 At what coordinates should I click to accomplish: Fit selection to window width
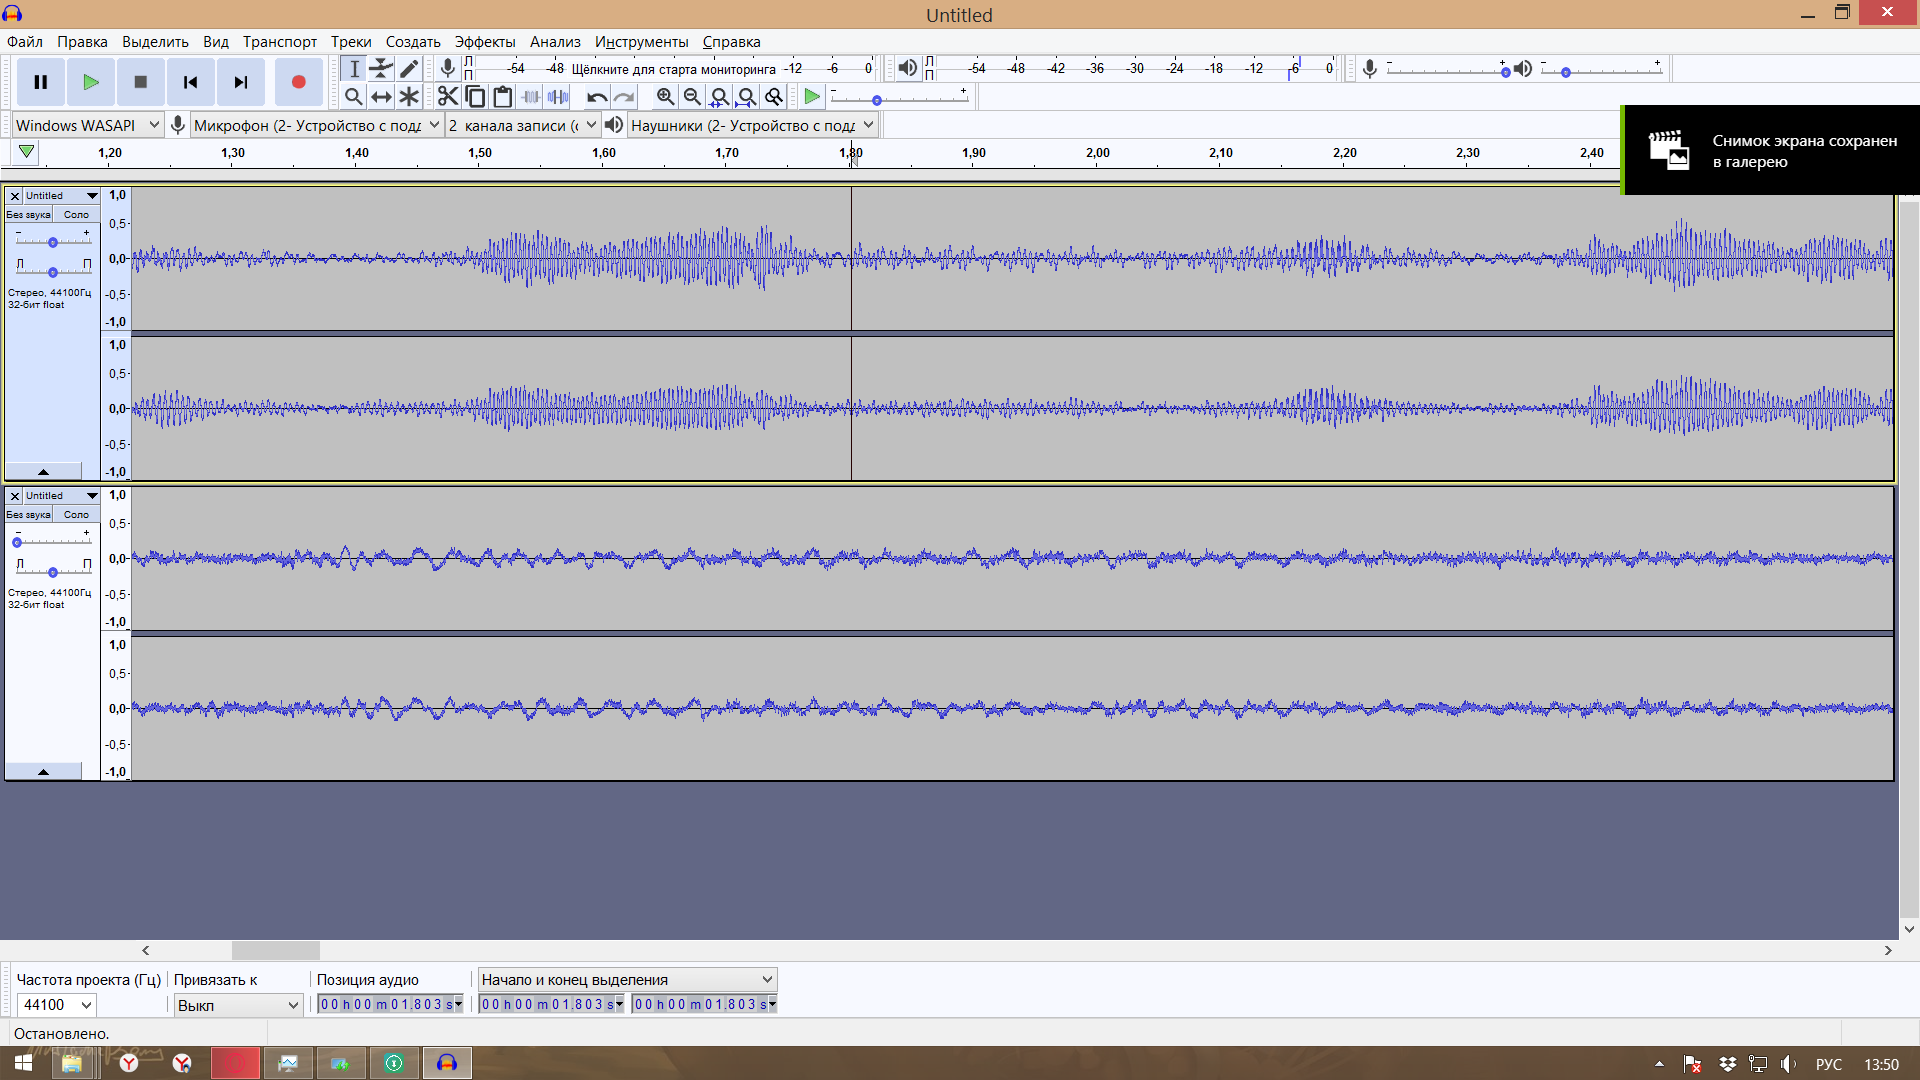tap(719, 96)
